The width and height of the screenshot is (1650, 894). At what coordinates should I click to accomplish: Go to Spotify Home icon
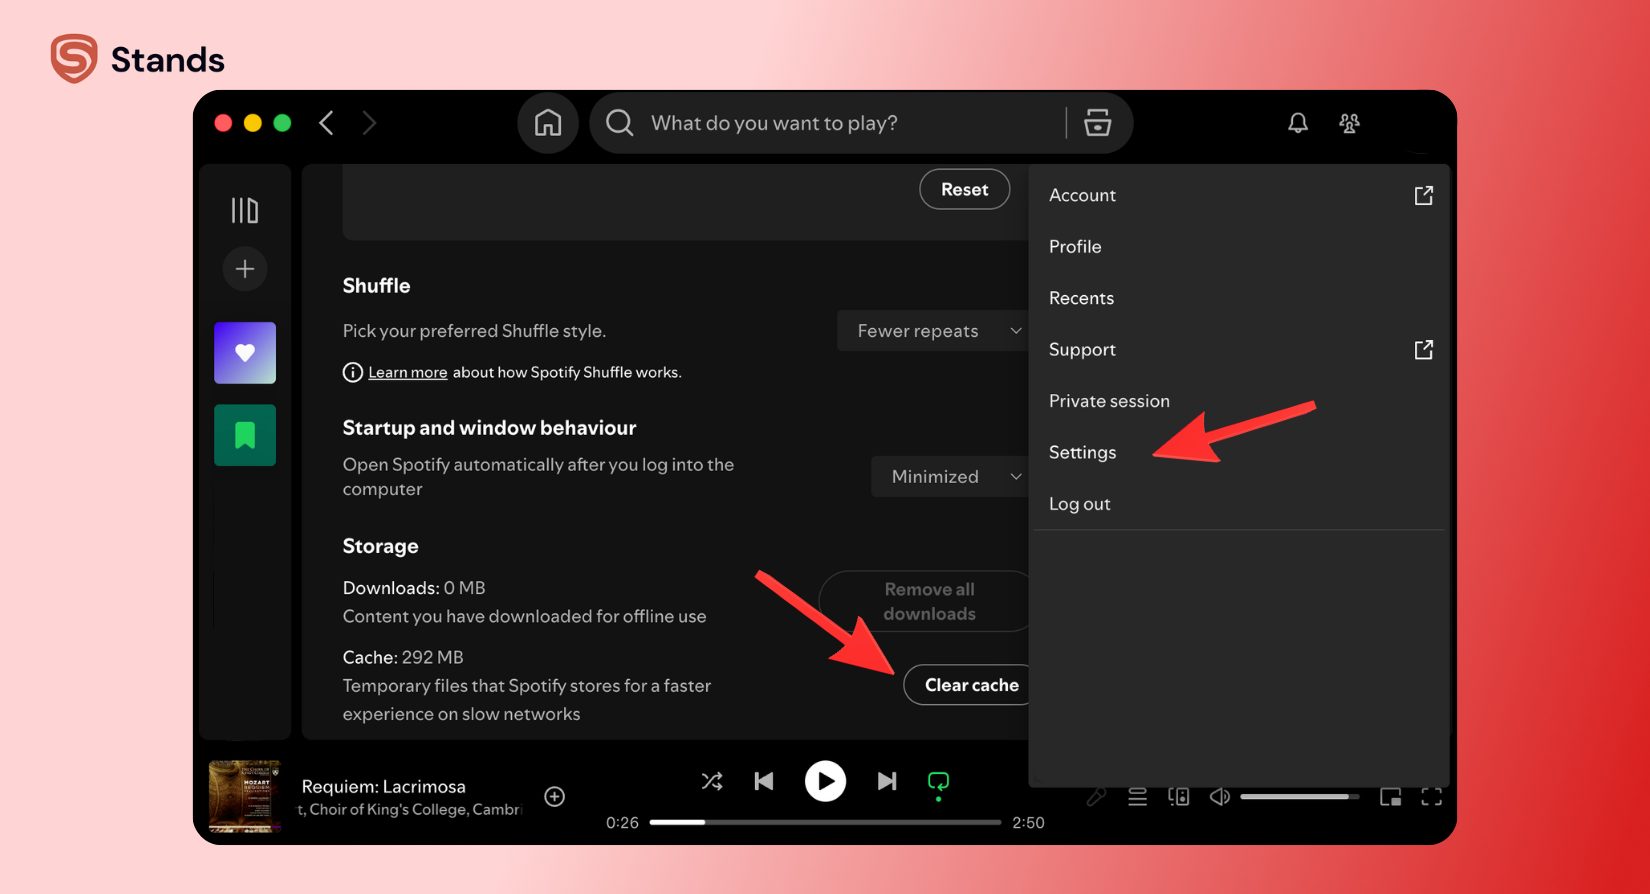(548, 123)
